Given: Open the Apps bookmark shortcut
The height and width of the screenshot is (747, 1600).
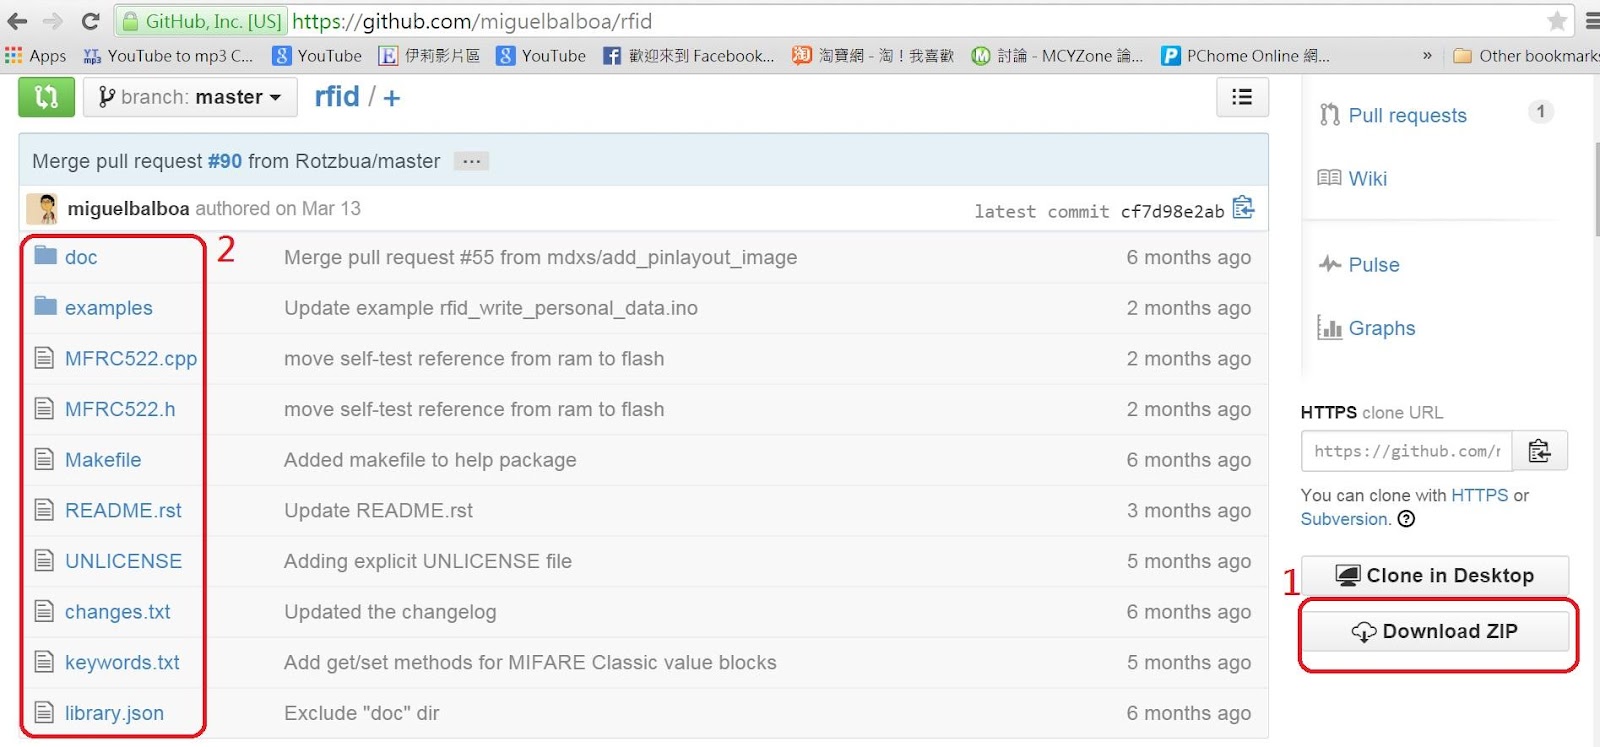Looking at the screenshot, I should point(36,56).
